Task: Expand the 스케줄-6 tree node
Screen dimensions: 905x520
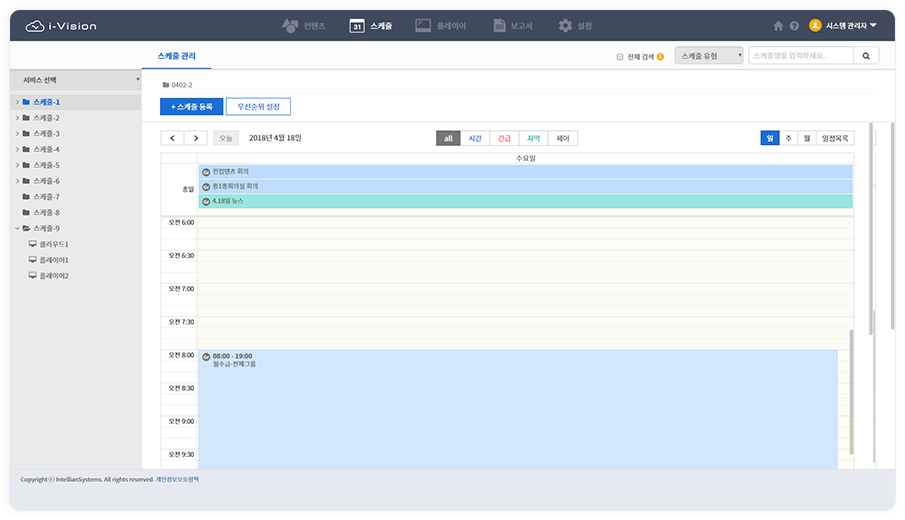Action: (17, 181)
